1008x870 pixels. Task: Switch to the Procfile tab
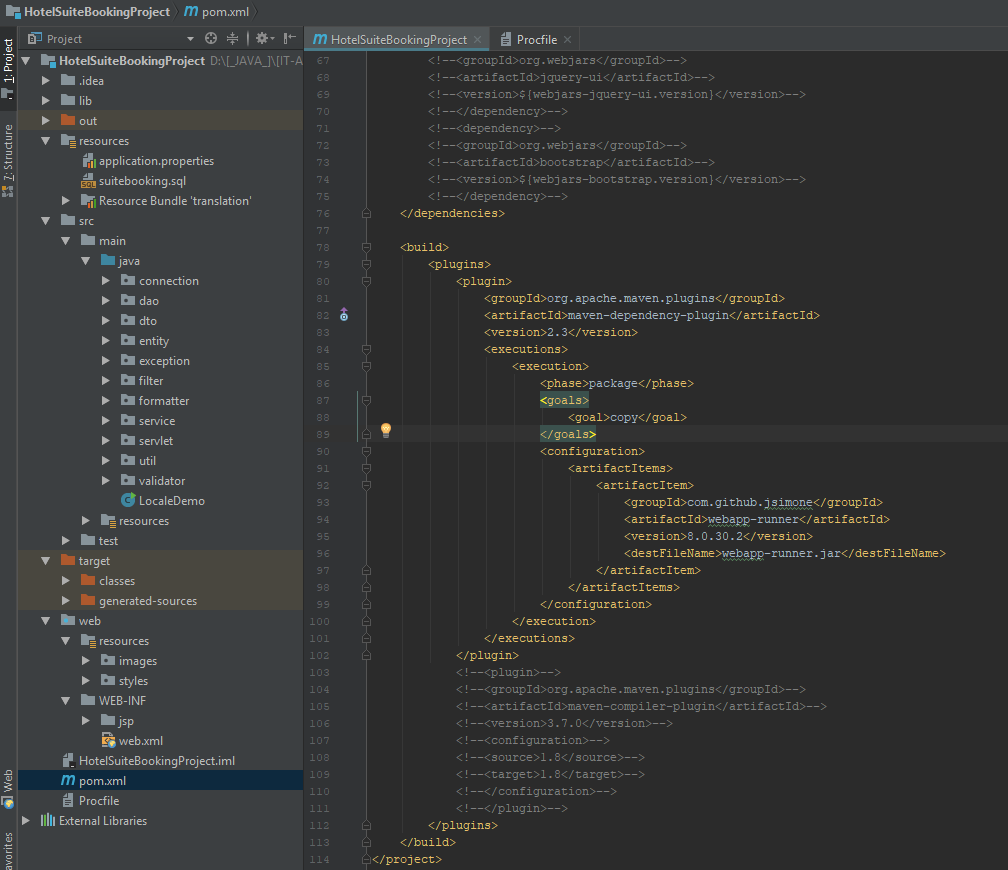(x=536, y=40)
